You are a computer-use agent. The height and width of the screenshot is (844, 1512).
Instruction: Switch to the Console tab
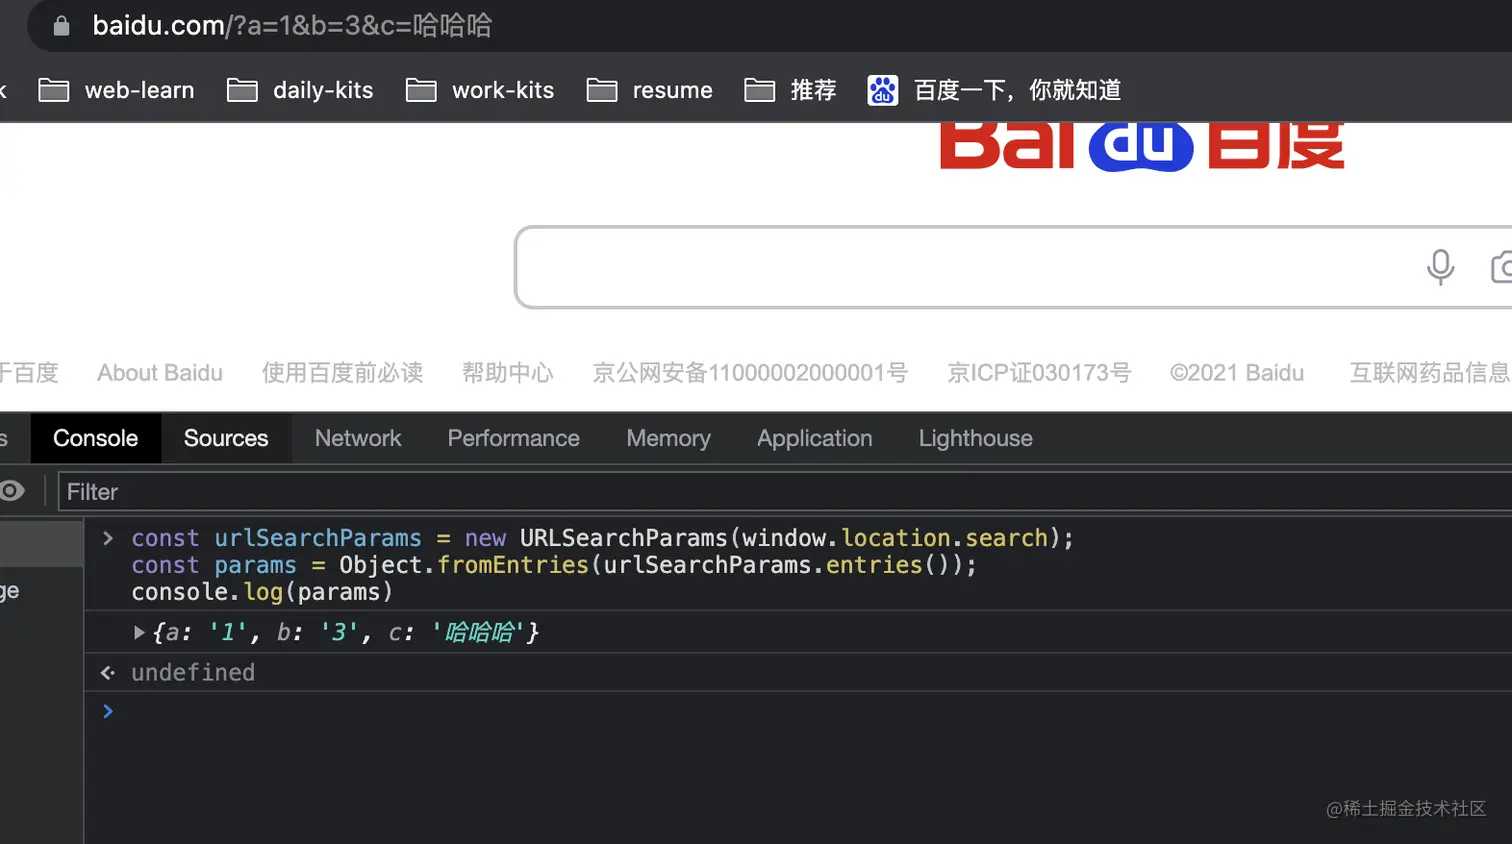pyautogui.click(x=95, y=438)
